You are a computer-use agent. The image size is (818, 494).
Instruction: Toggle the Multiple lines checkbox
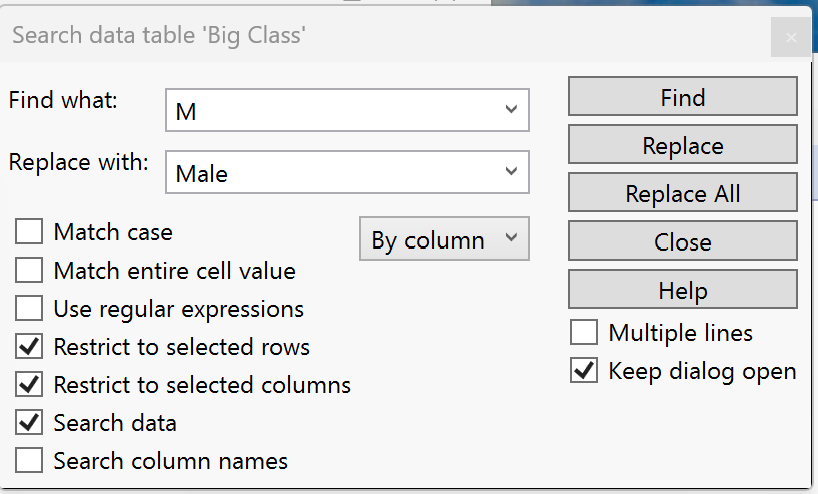[584, 333]
